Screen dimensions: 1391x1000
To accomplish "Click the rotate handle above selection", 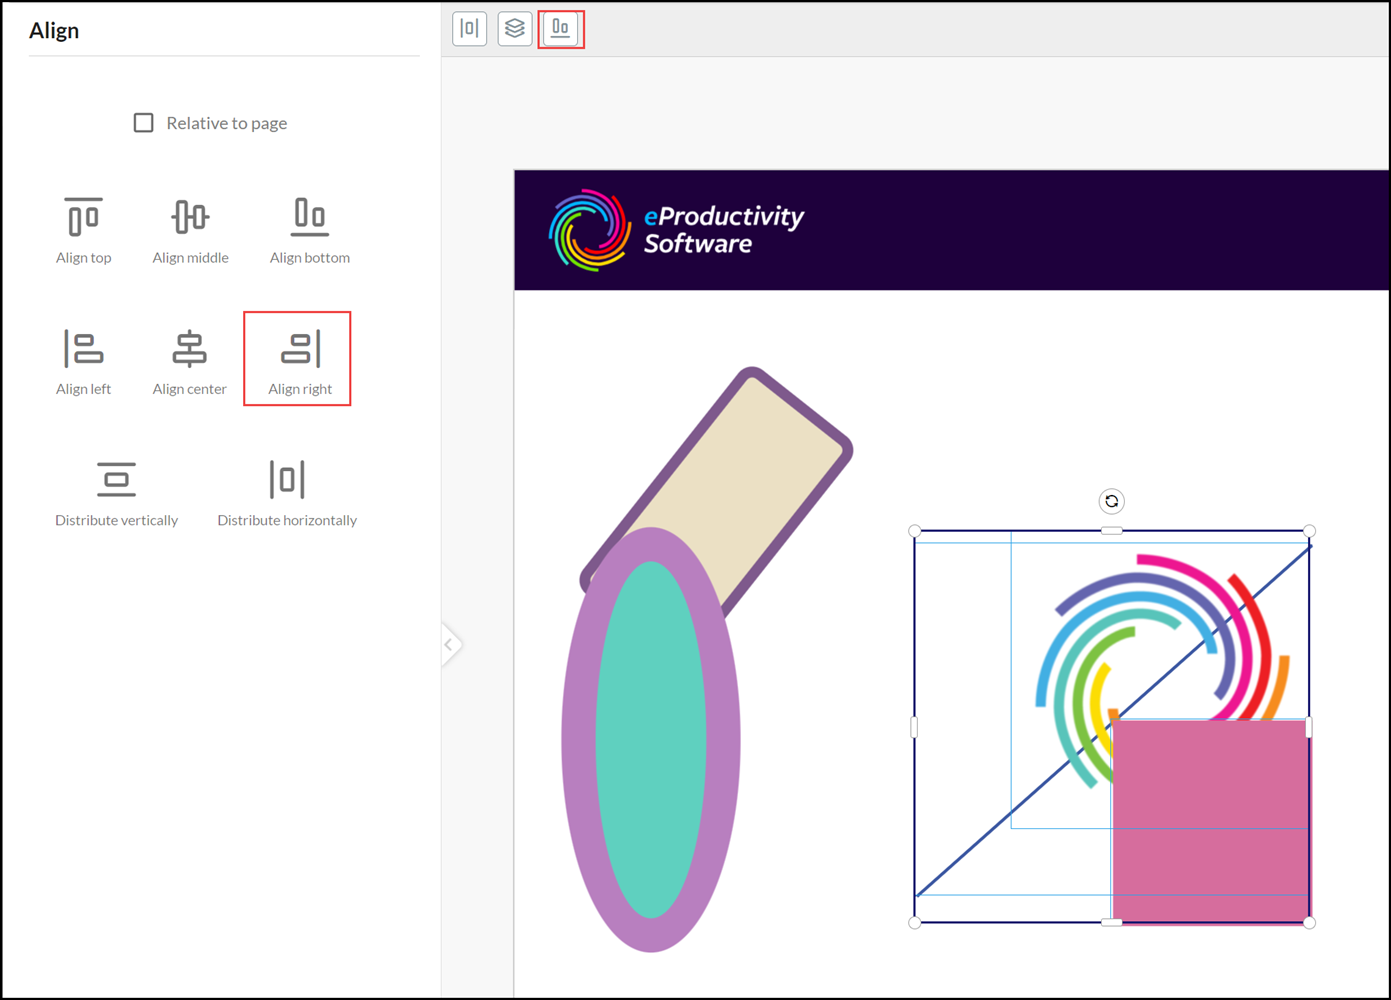I will click(x=1111, y=502).
